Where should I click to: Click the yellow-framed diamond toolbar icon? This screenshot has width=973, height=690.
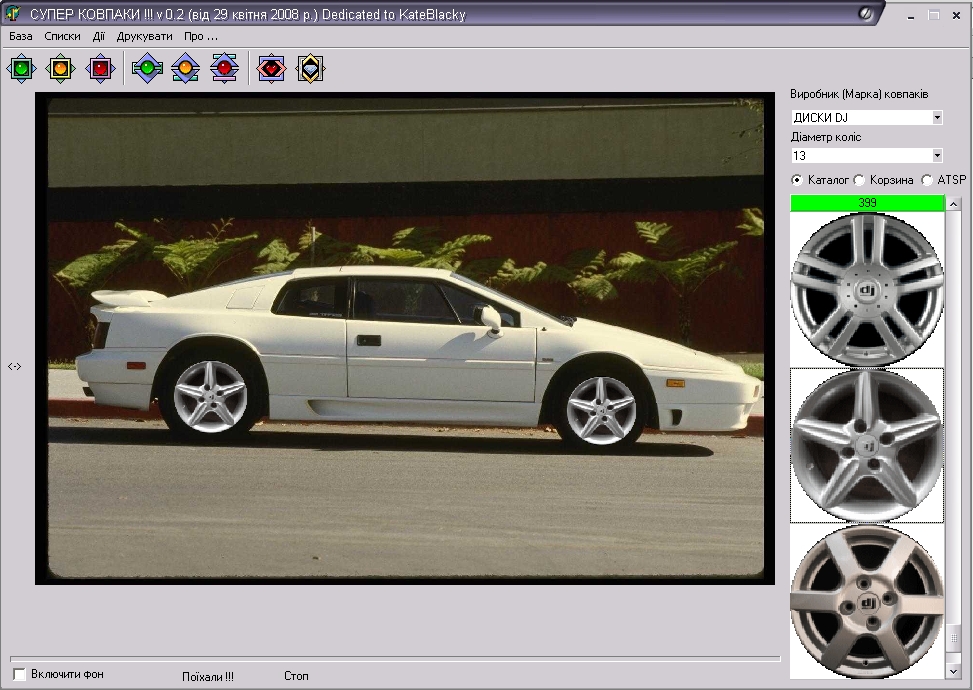pyautogui.click(x=310, y=68)
